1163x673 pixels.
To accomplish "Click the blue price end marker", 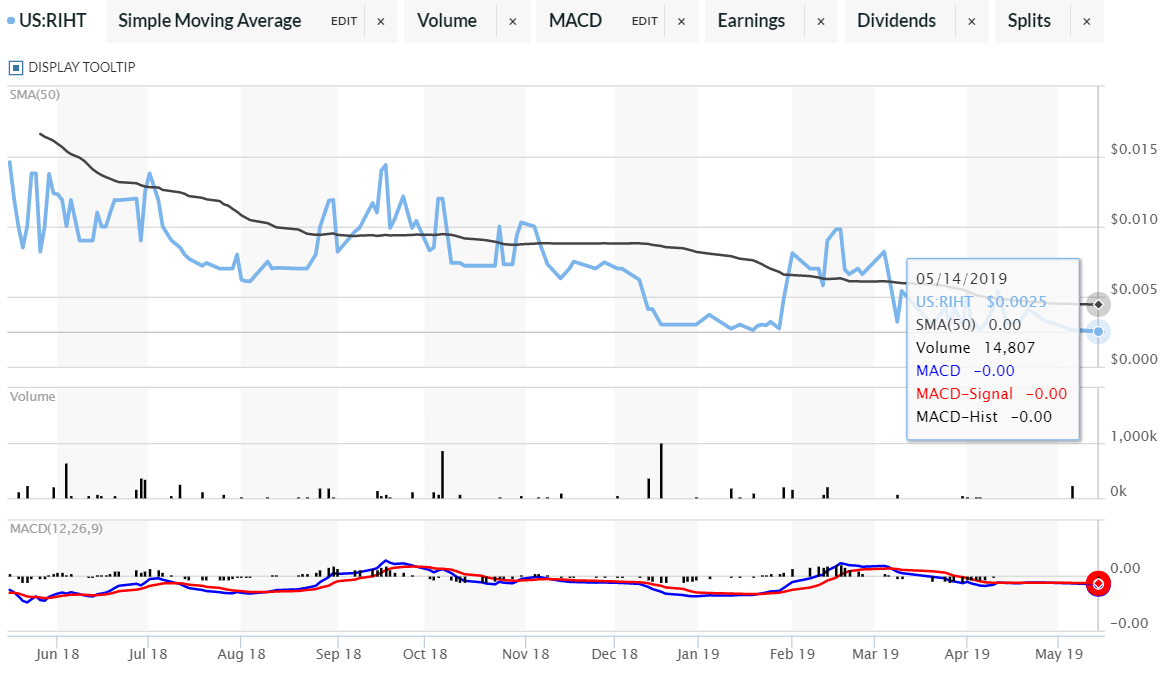I will coord(1098,331).
